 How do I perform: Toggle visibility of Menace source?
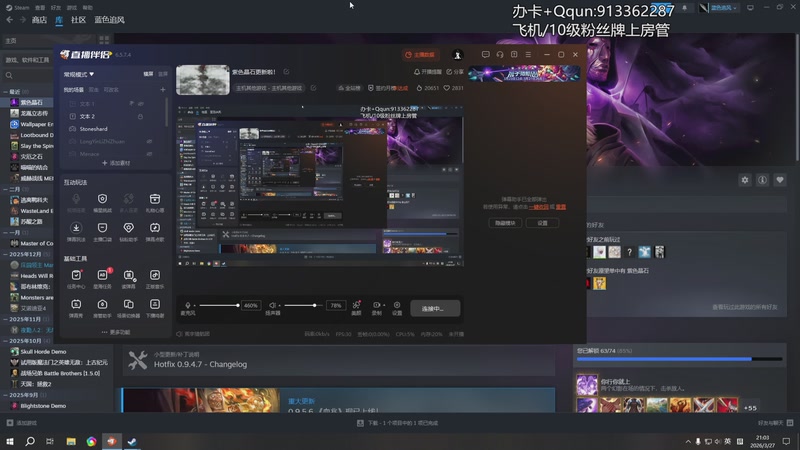[149, 154]
